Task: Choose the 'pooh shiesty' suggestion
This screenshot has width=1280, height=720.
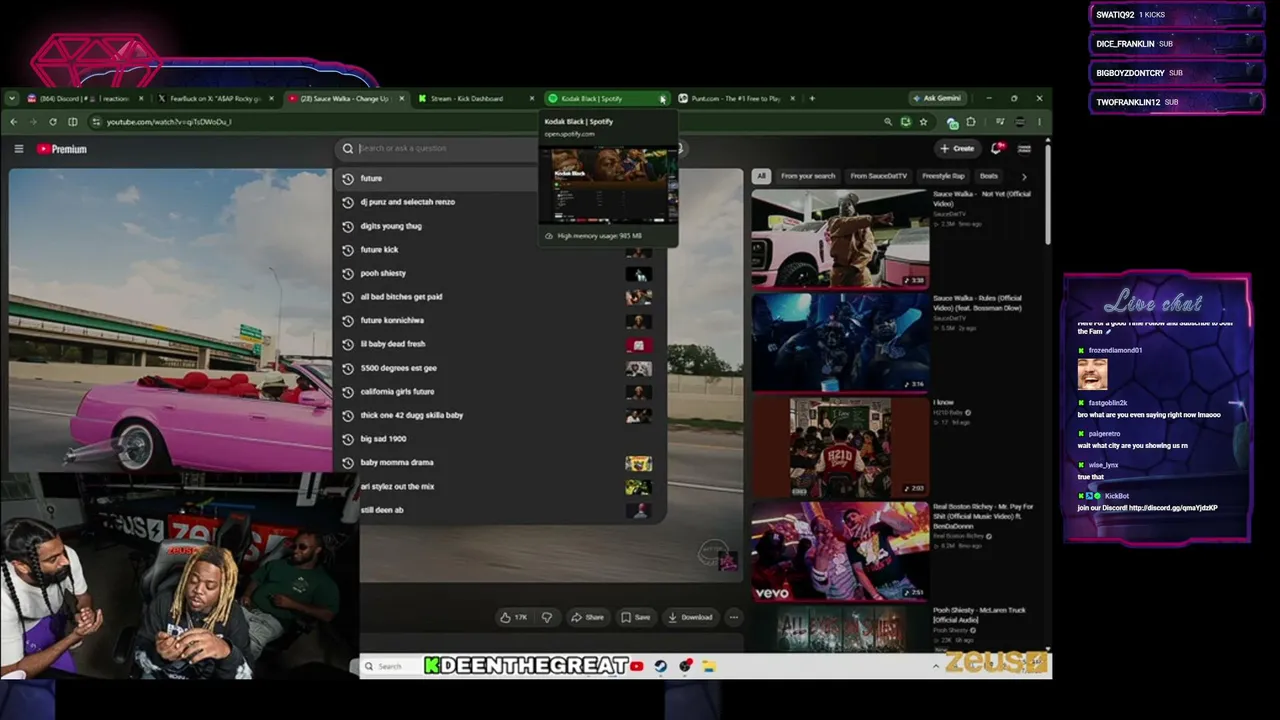Action: [499, 273]
